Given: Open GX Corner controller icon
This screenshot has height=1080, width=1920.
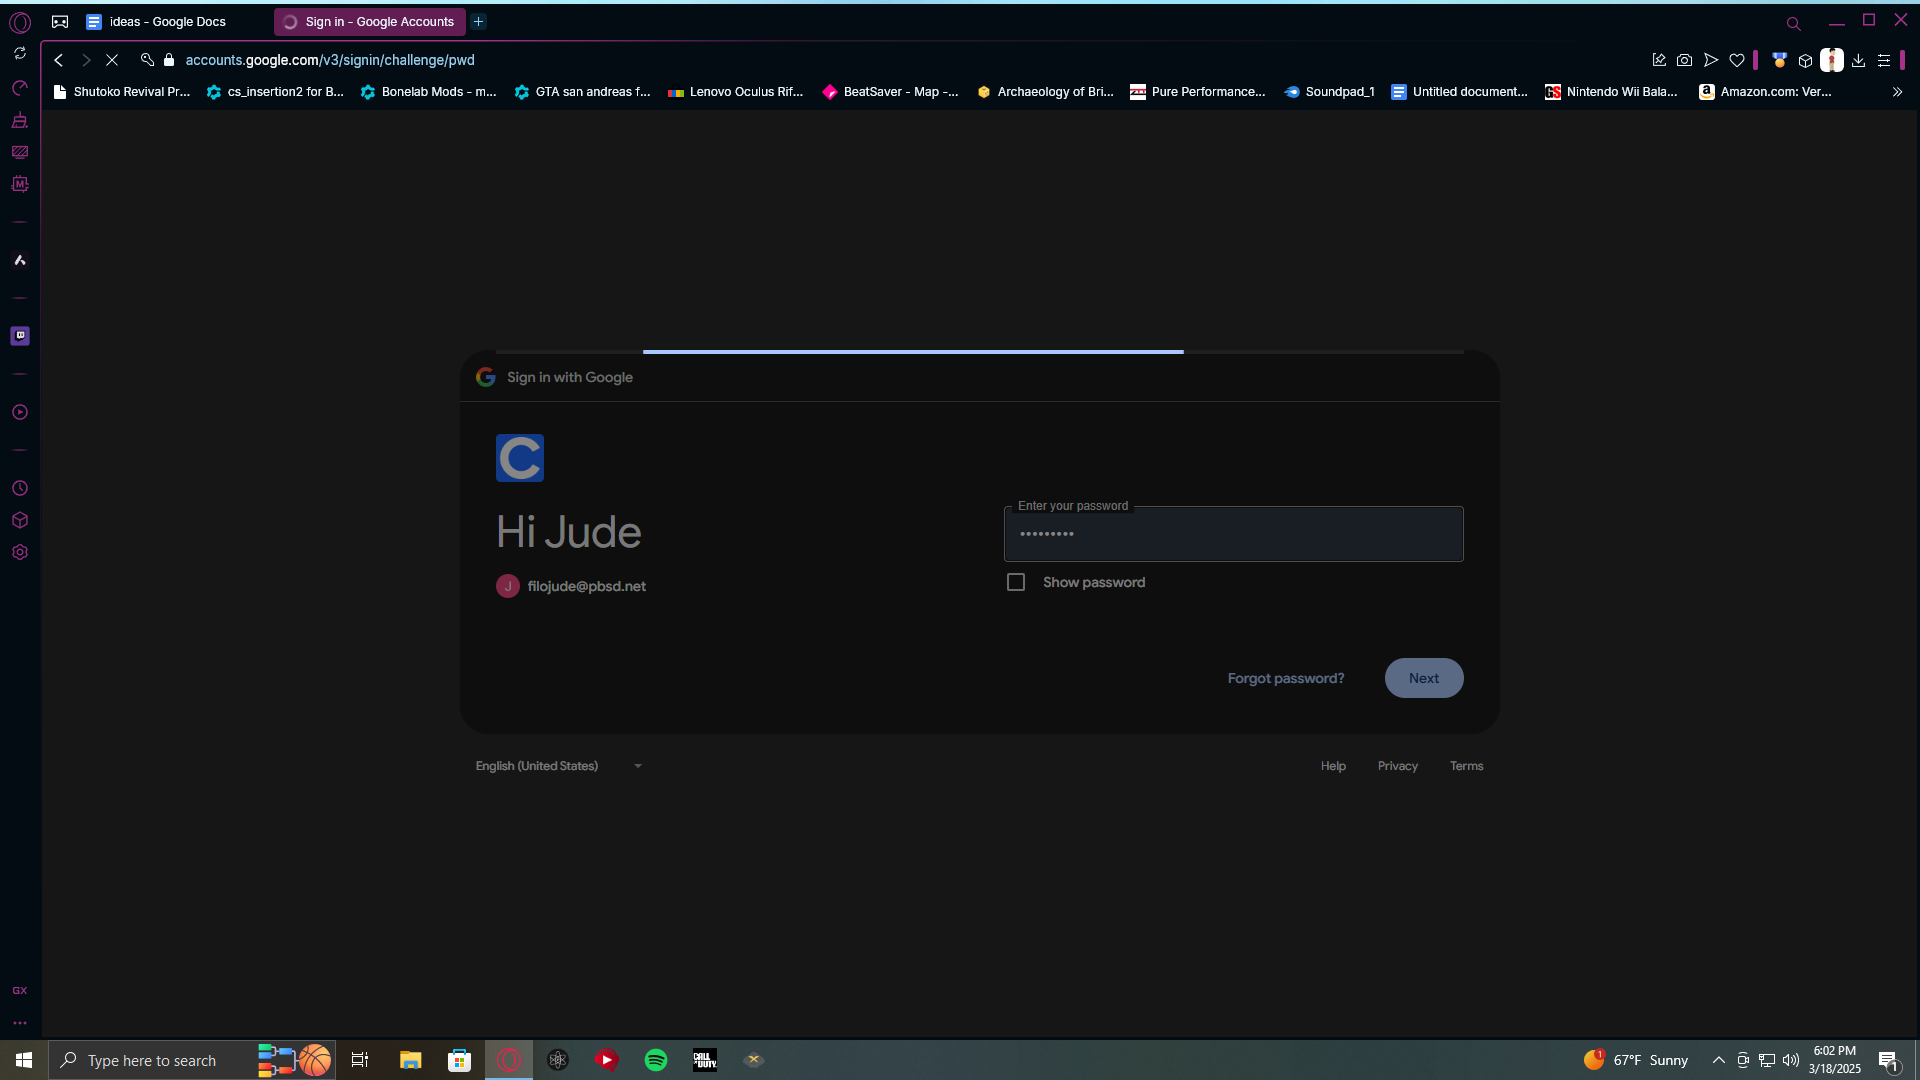Looking at the screenshot, I should (x=60, y=22).
